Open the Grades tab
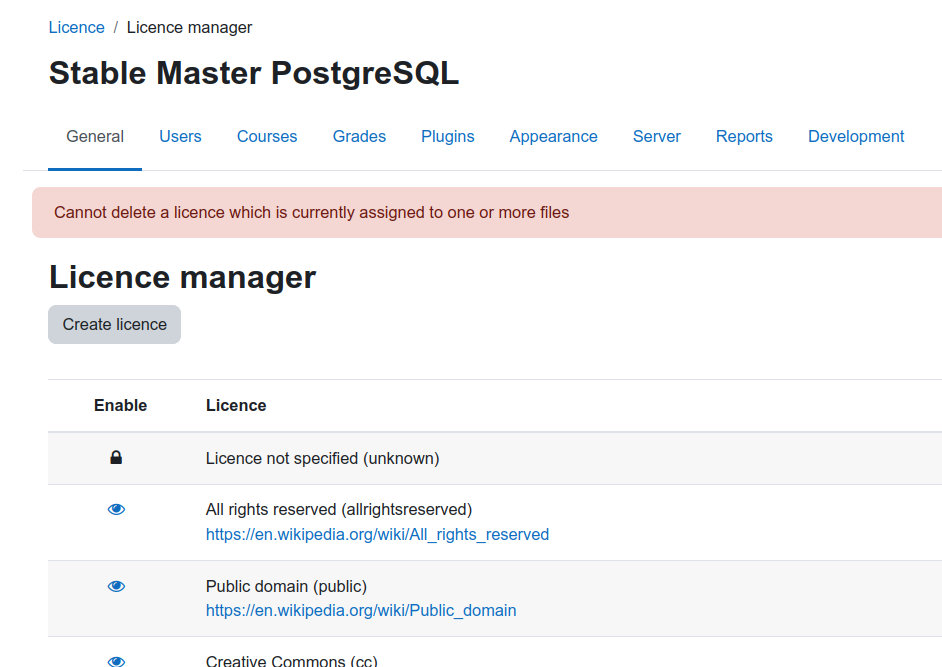Screen dimensions: 942x667 pos(359,136)
